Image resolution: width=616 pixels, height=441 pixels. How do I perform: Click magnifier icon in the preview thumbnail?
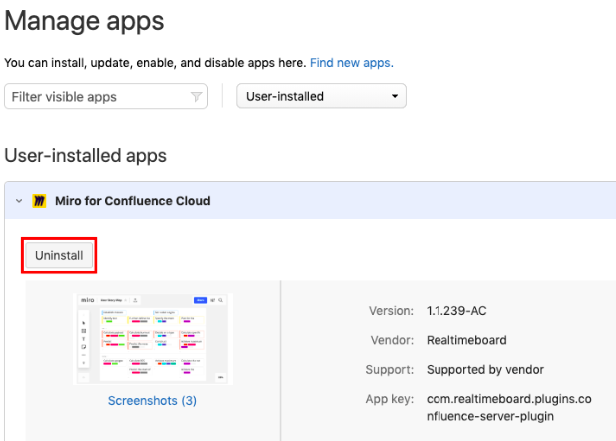point(222,300)
